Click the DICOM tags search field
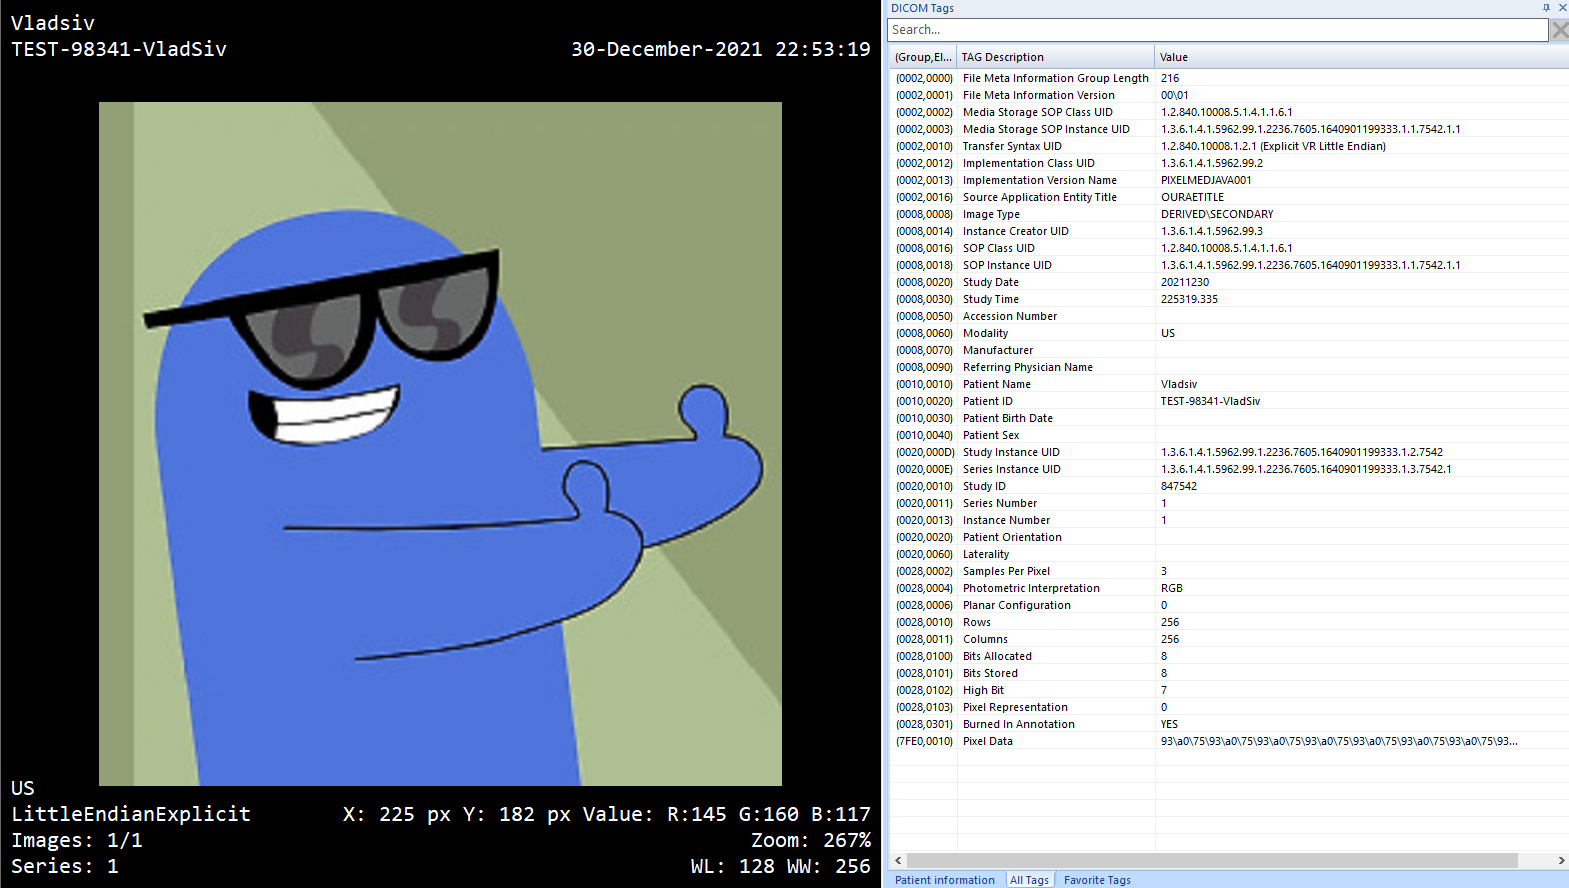 (1217, 30)
